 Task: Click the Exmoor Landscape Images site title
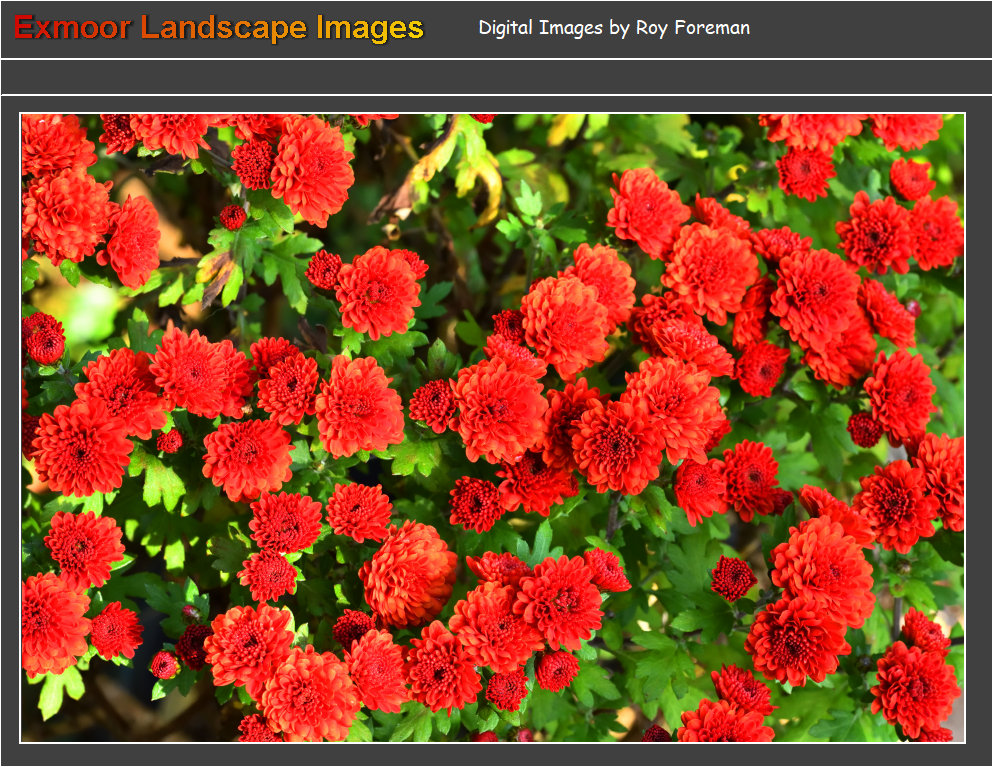(219, 28)
